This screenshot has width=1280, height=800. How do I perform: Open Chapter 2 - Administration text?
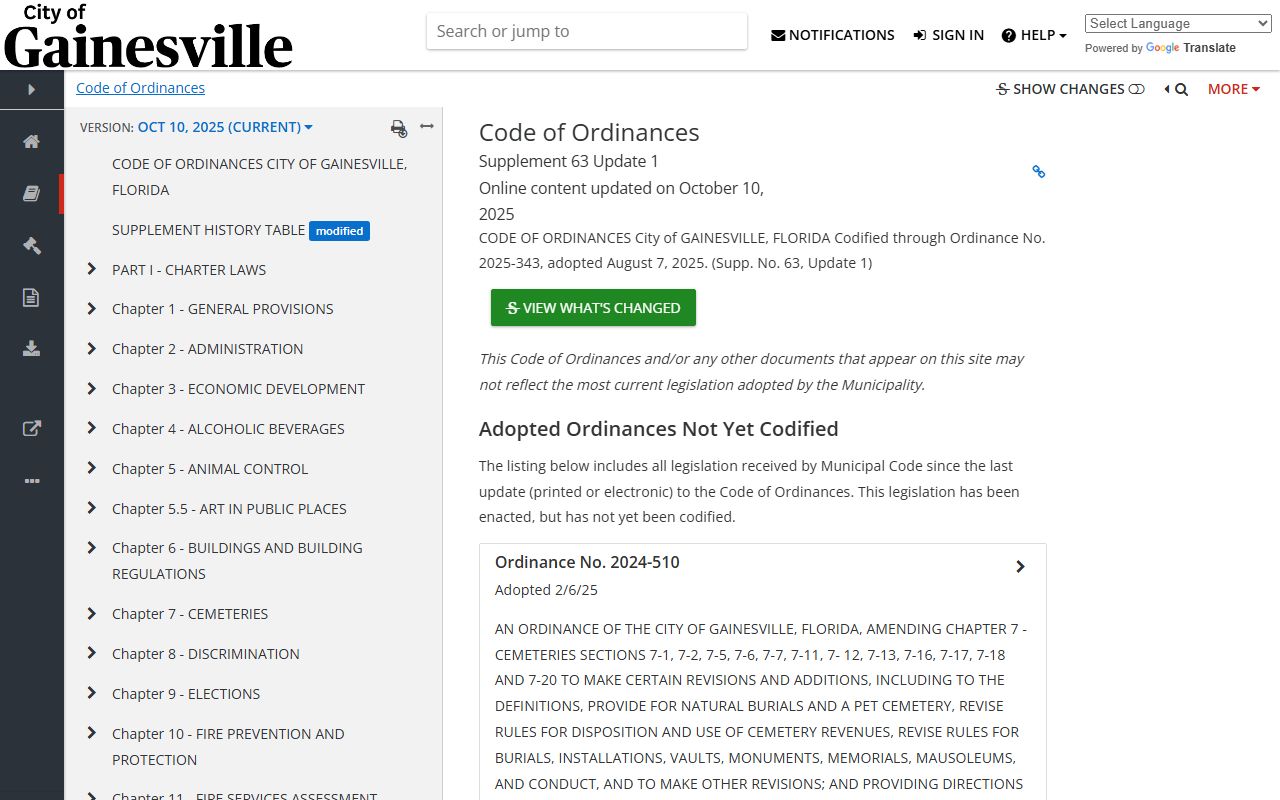[207, 349]
